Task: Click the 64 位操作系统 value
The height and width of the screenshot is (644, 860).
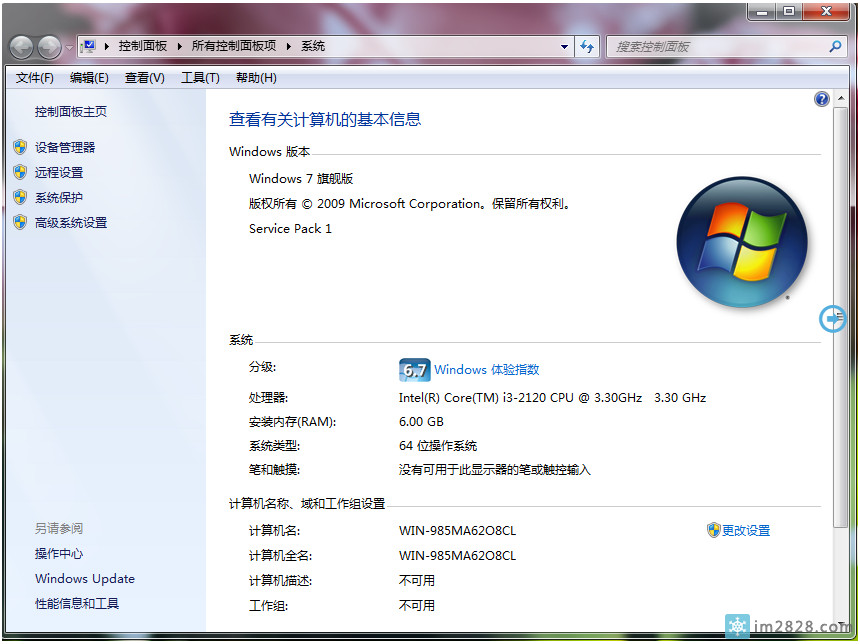Action: click(438, 446)
